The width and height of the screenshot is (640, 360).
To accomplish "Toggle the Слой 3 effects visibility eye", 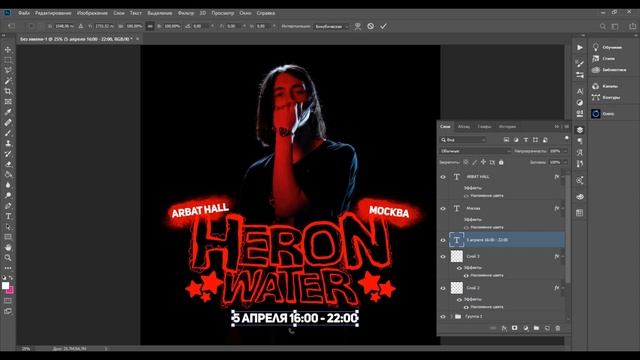I will pos(459,268).
